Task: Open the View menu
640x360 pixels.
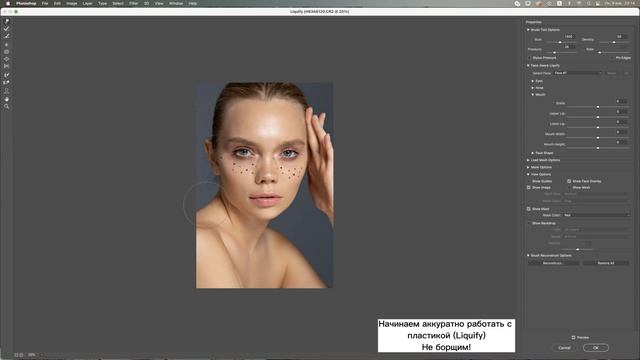Action: 159,3
